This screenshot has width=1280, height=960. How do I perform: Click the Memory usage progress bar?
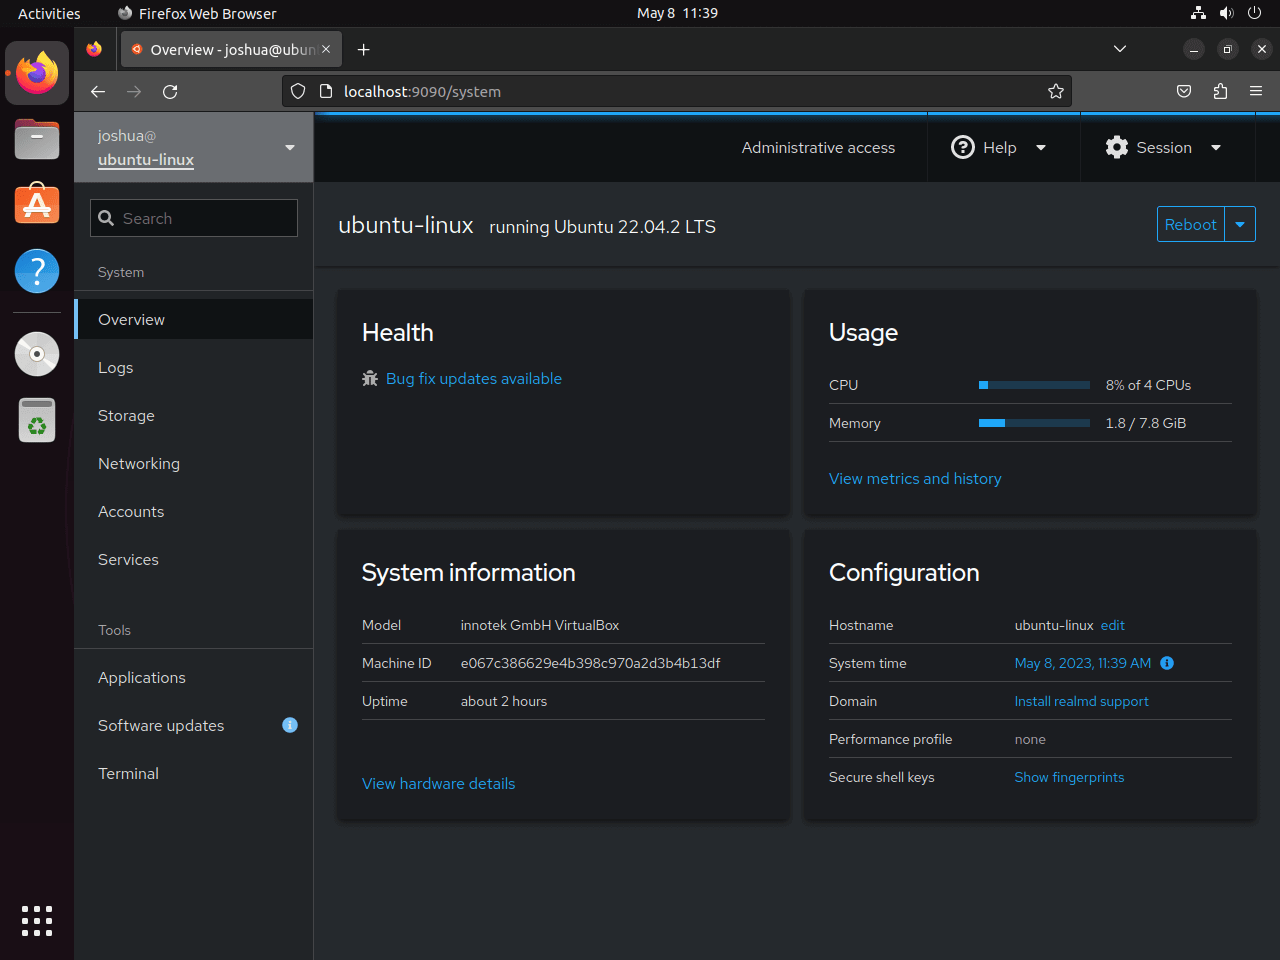tap(1034, 422)
